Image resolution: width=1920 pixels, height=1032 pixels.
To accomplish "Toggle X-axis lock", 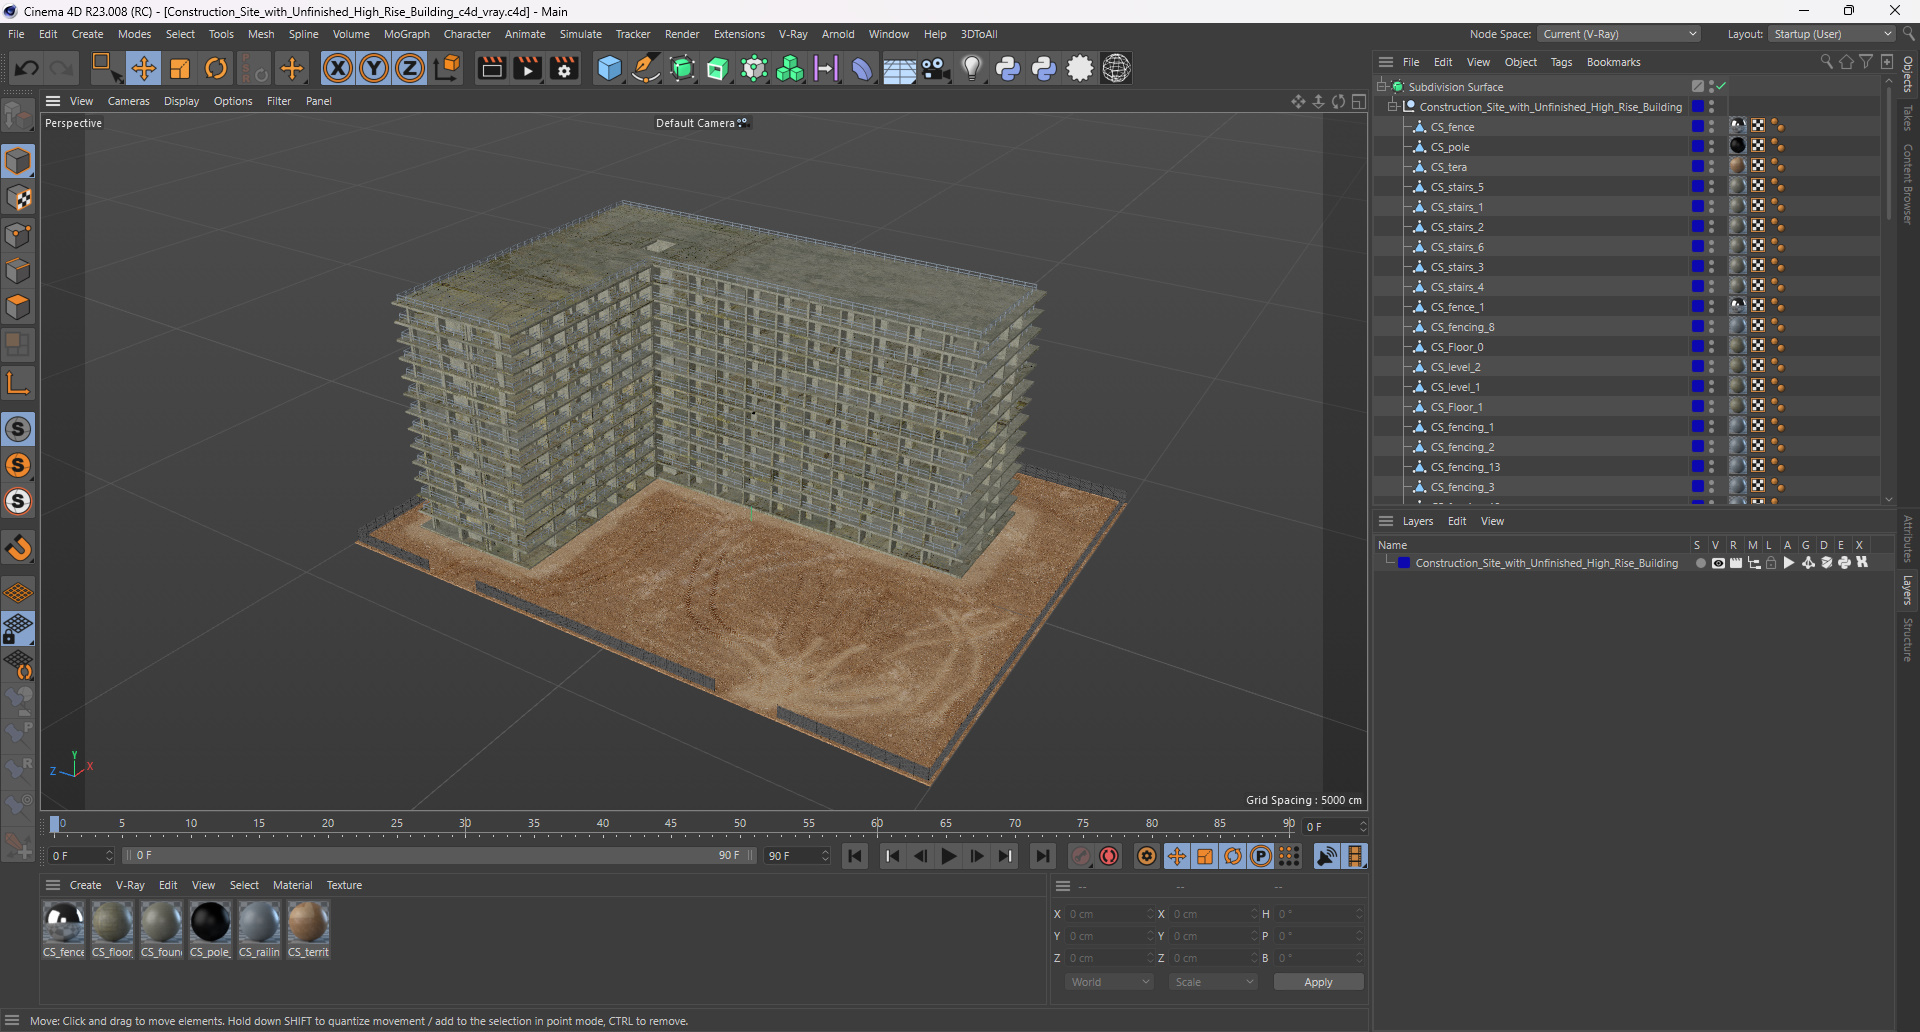I will point(338,68).
